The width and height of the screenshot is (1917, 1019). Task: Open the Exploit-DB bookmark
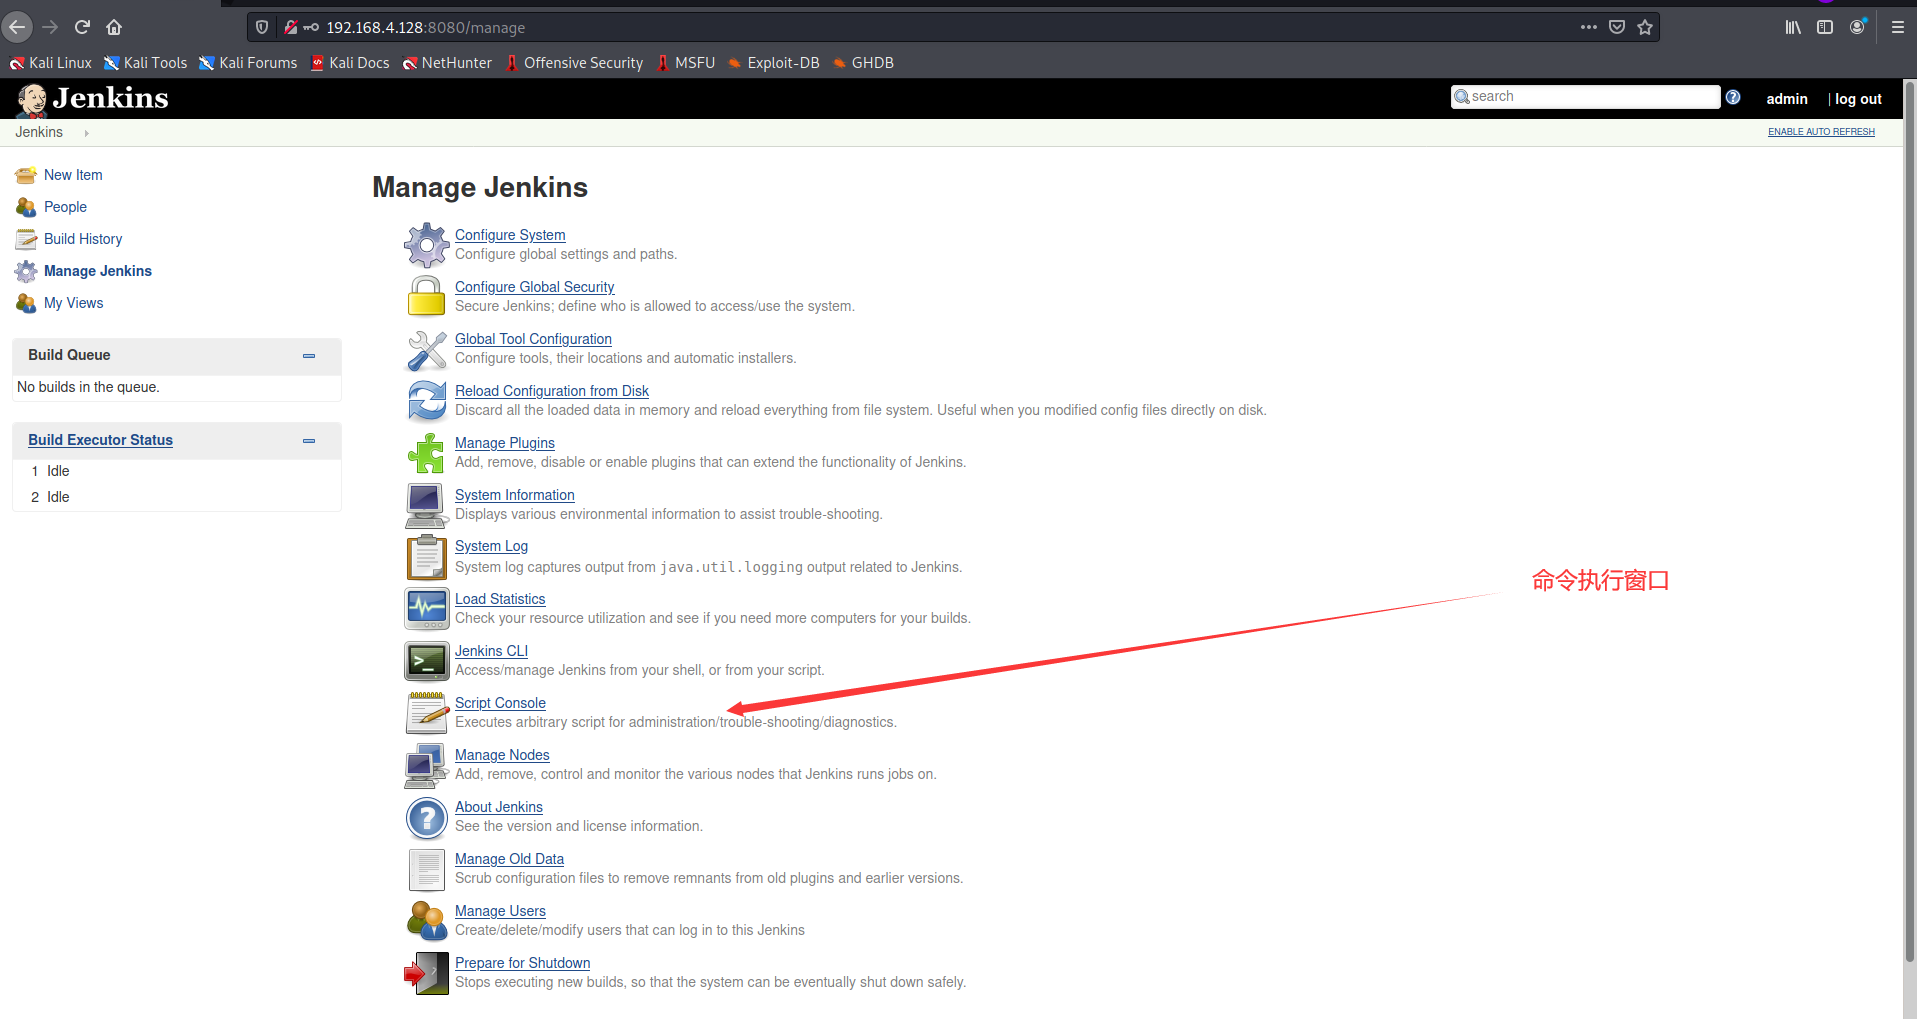point(774,63)
